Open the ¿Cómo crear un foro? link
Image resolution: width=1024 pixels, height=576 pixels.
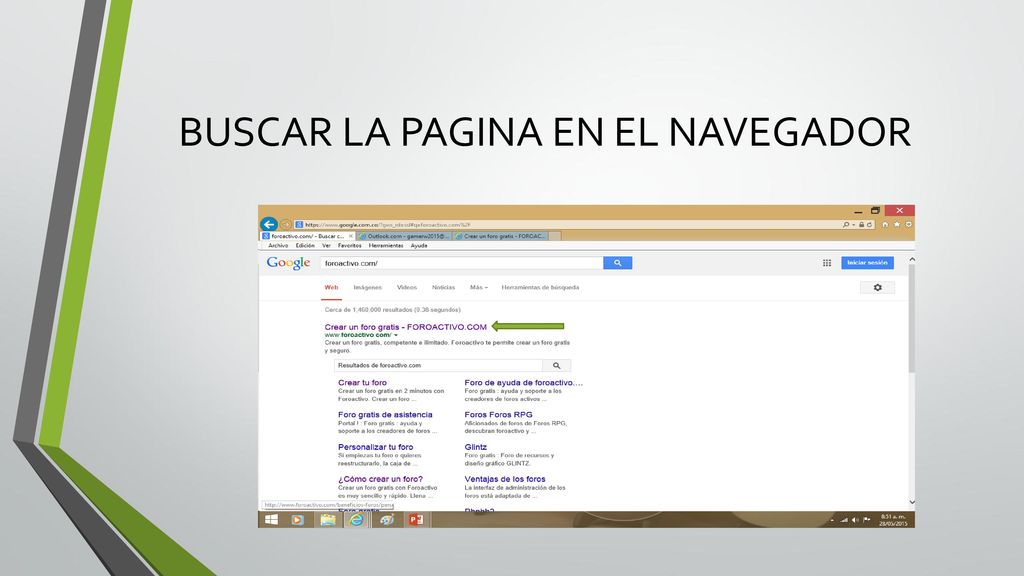tap(380, 479)
